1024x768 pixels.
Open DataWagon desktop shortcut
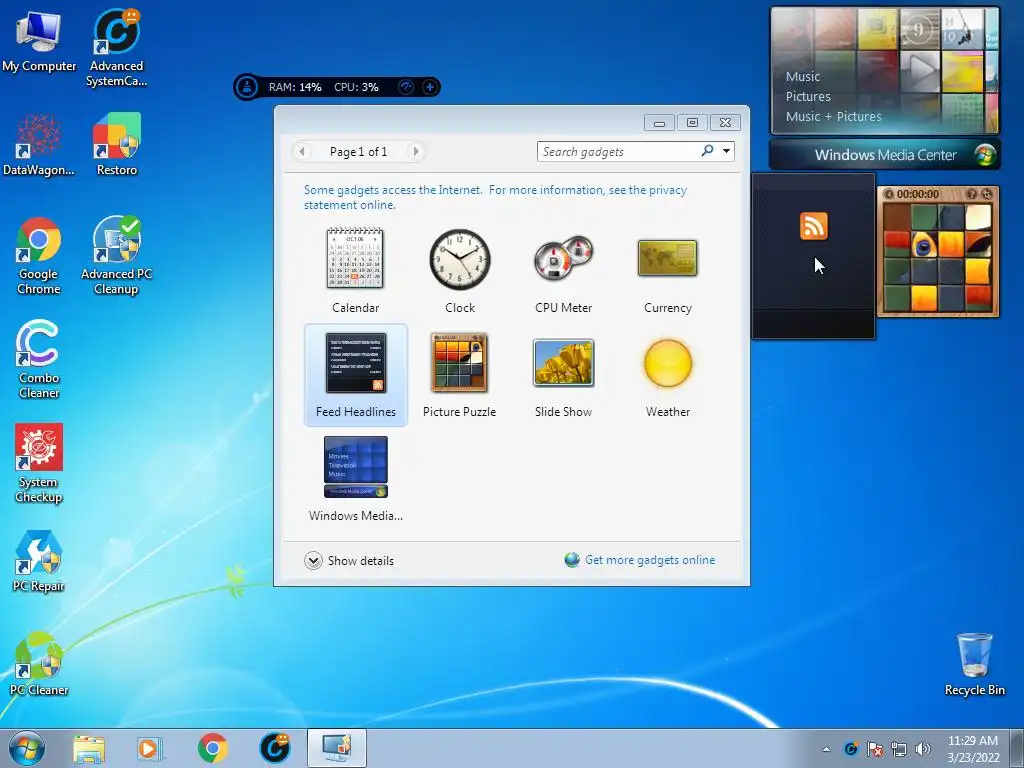point(39,145)
